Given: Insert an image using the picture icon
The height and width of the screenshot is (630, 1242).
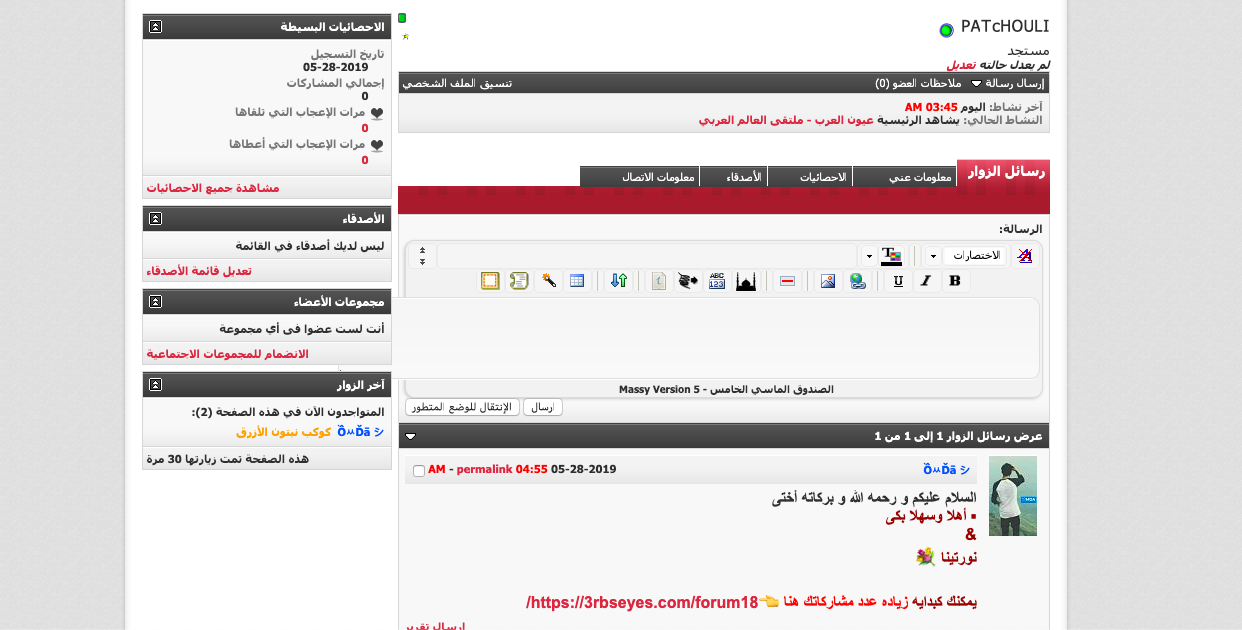Looking at the screenshot, I should pyautogui.click(x=828, y=281).
